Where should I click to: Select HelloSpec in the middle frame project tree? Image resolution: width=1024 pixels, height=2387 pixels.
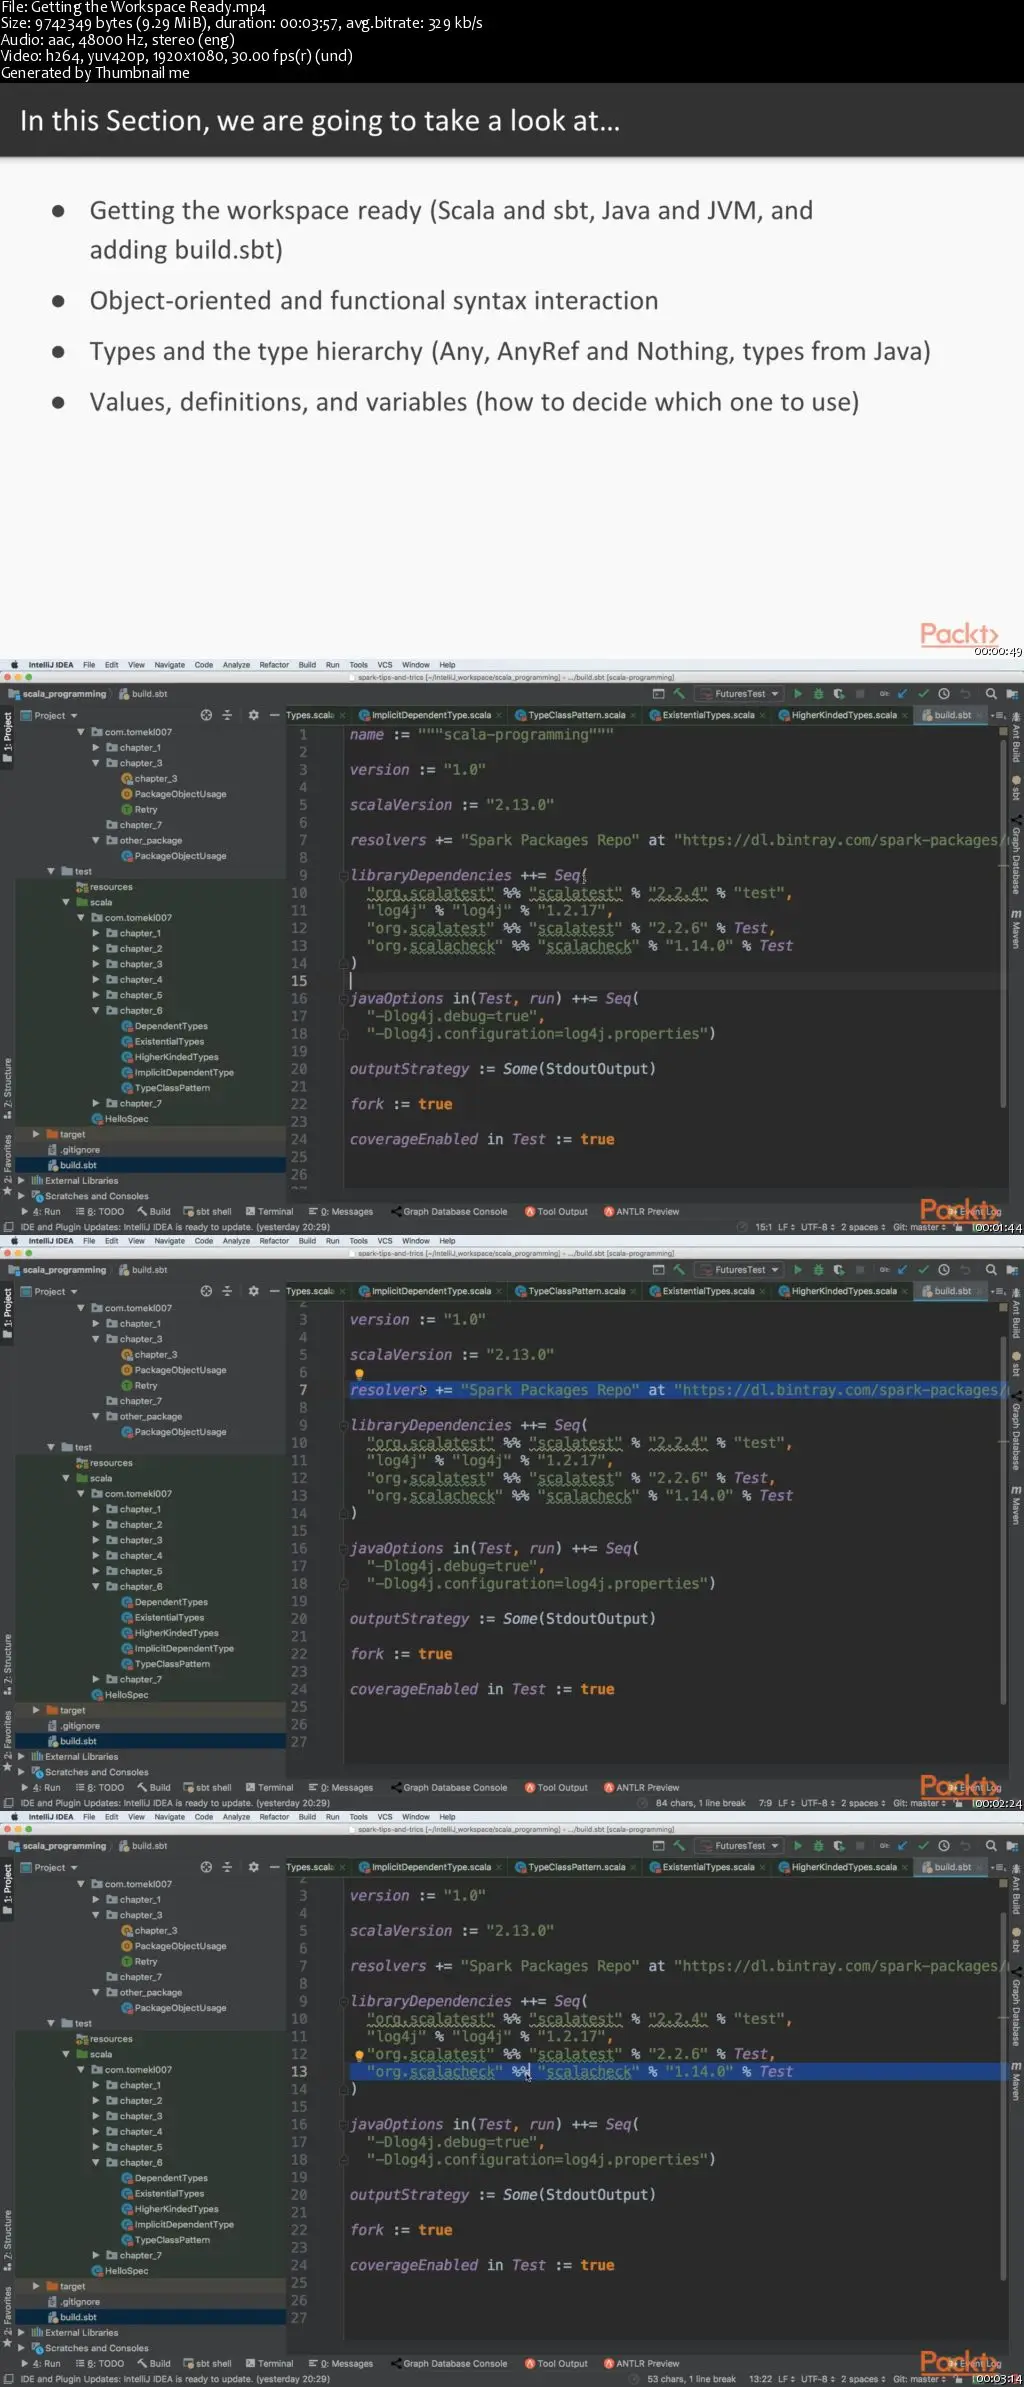120,1695
